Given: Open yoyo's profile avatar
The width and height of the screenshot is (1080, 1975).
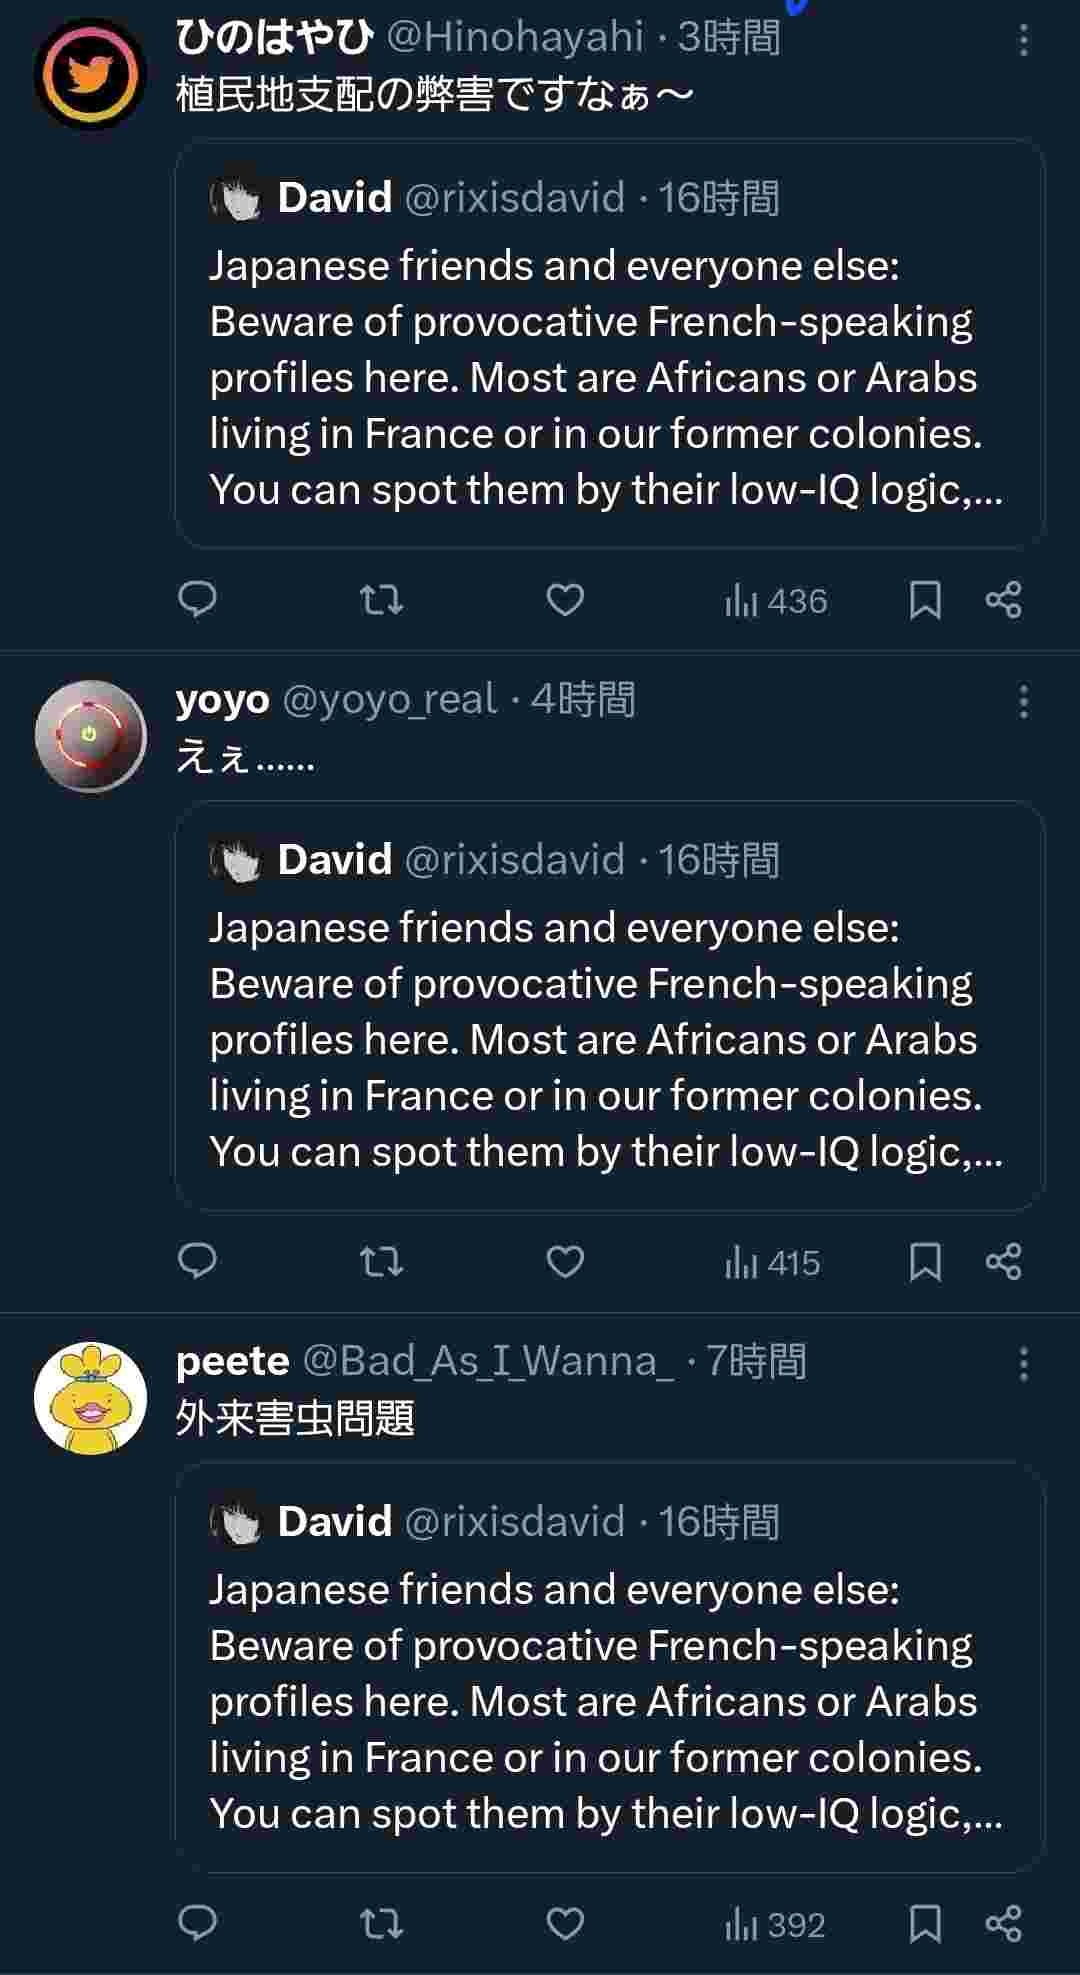Looking at the screenshot, I should tap(90, 736).
